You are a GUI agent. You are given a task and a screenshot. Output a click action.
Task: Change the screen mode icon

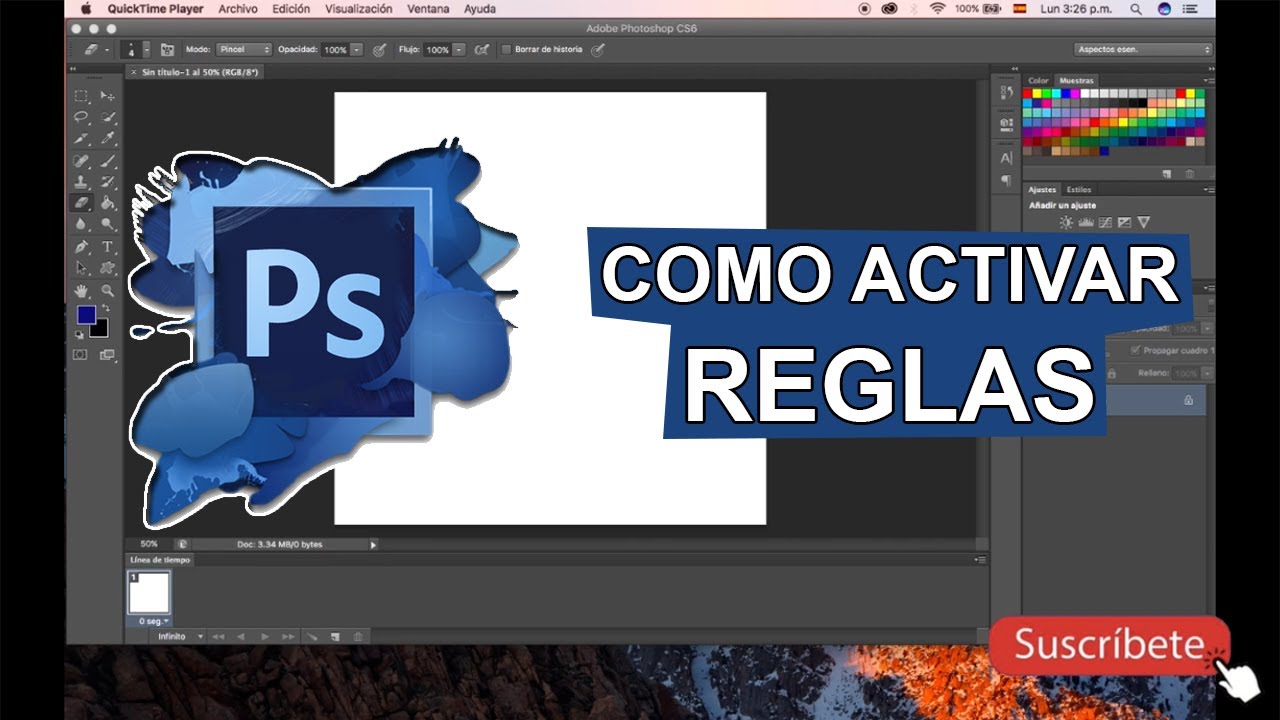point(106,354)
